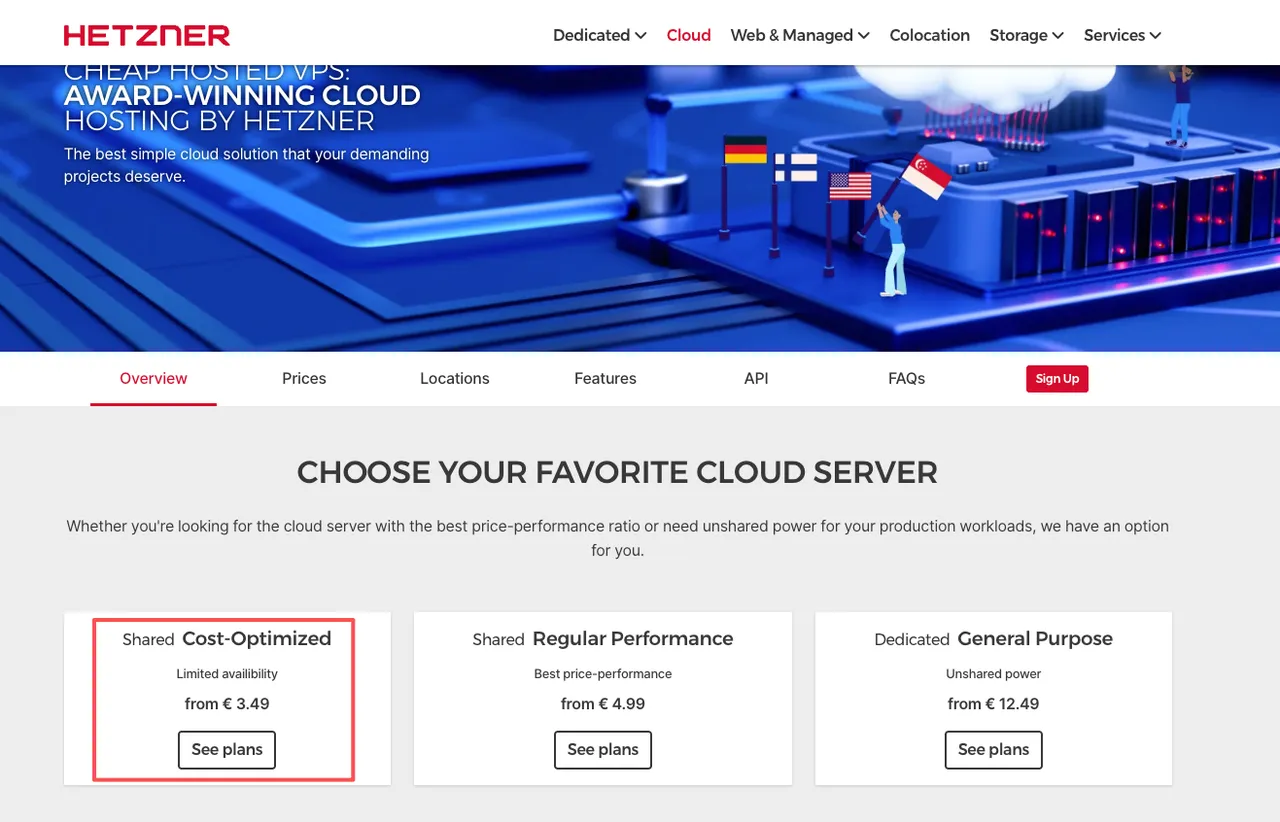See plans for Shared Cost-Optimized
Screen dimensions: 1280x822
[x=227, y=750]
